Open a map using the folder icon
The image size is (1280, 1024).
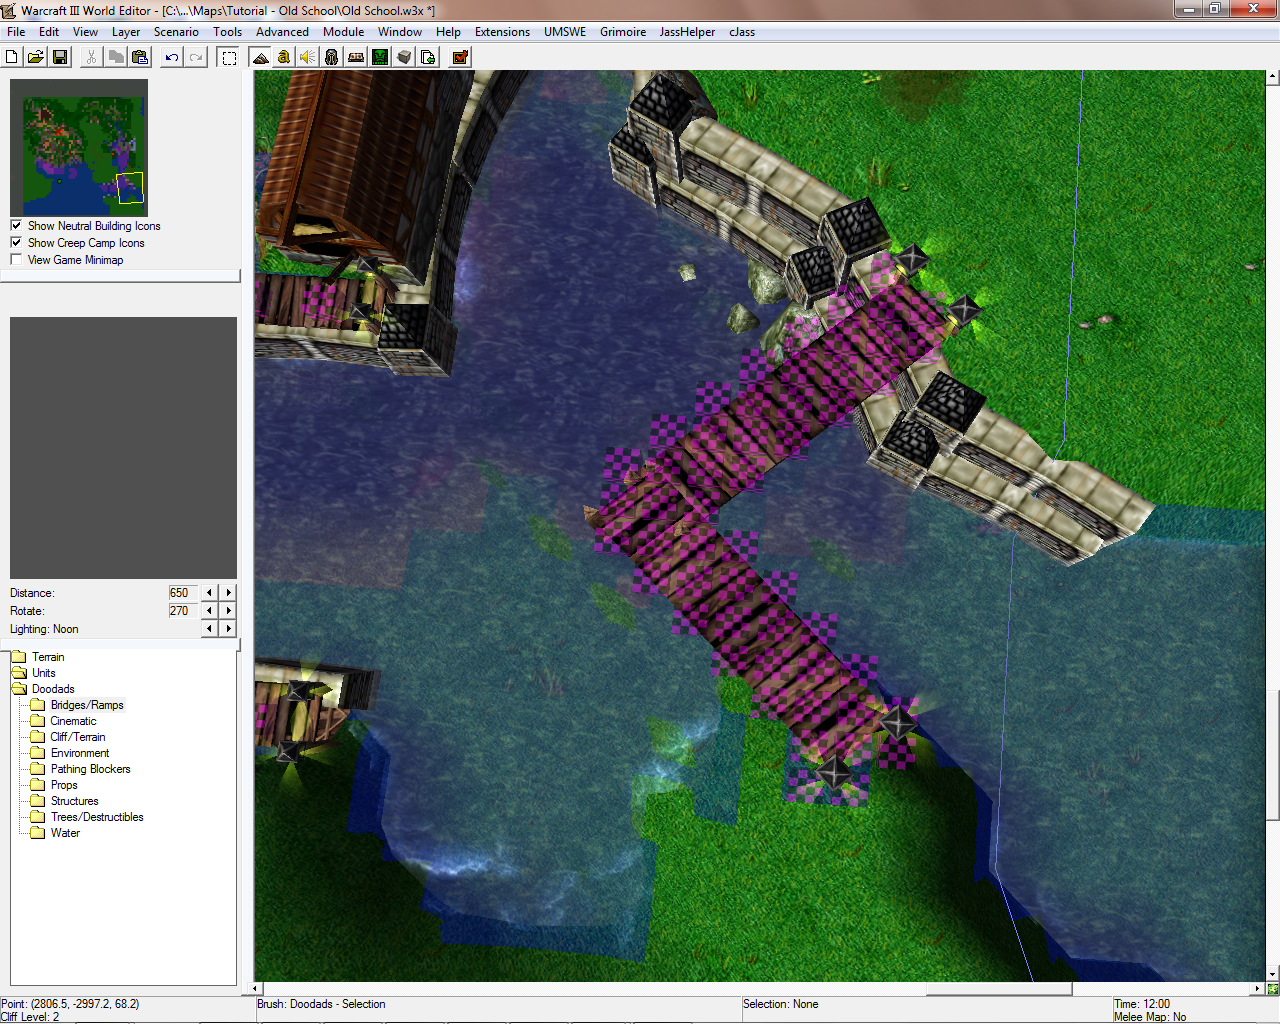pyautogui.click(x=36, y=57)
